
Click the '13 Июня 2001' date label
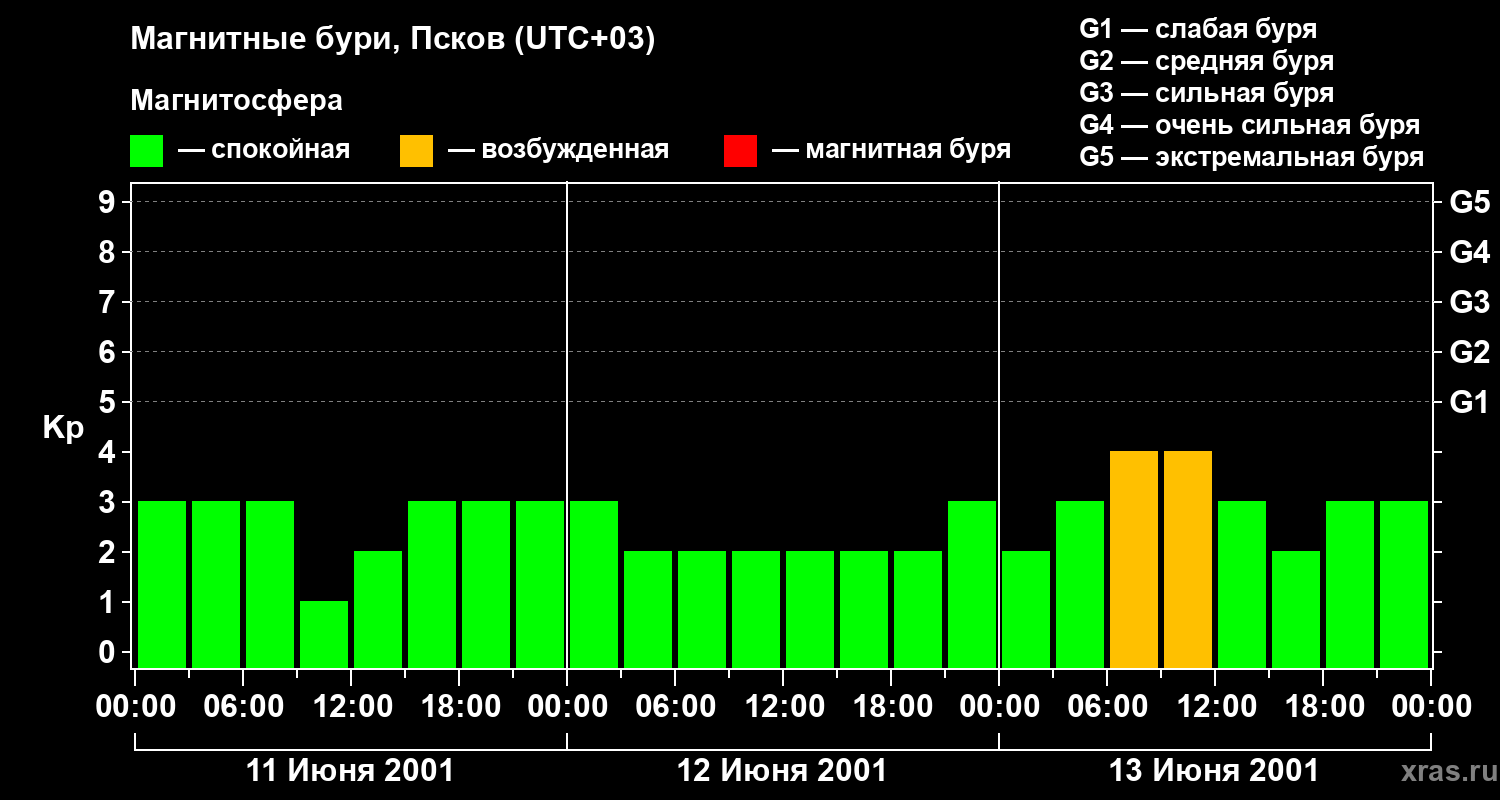click(1214, 771)
